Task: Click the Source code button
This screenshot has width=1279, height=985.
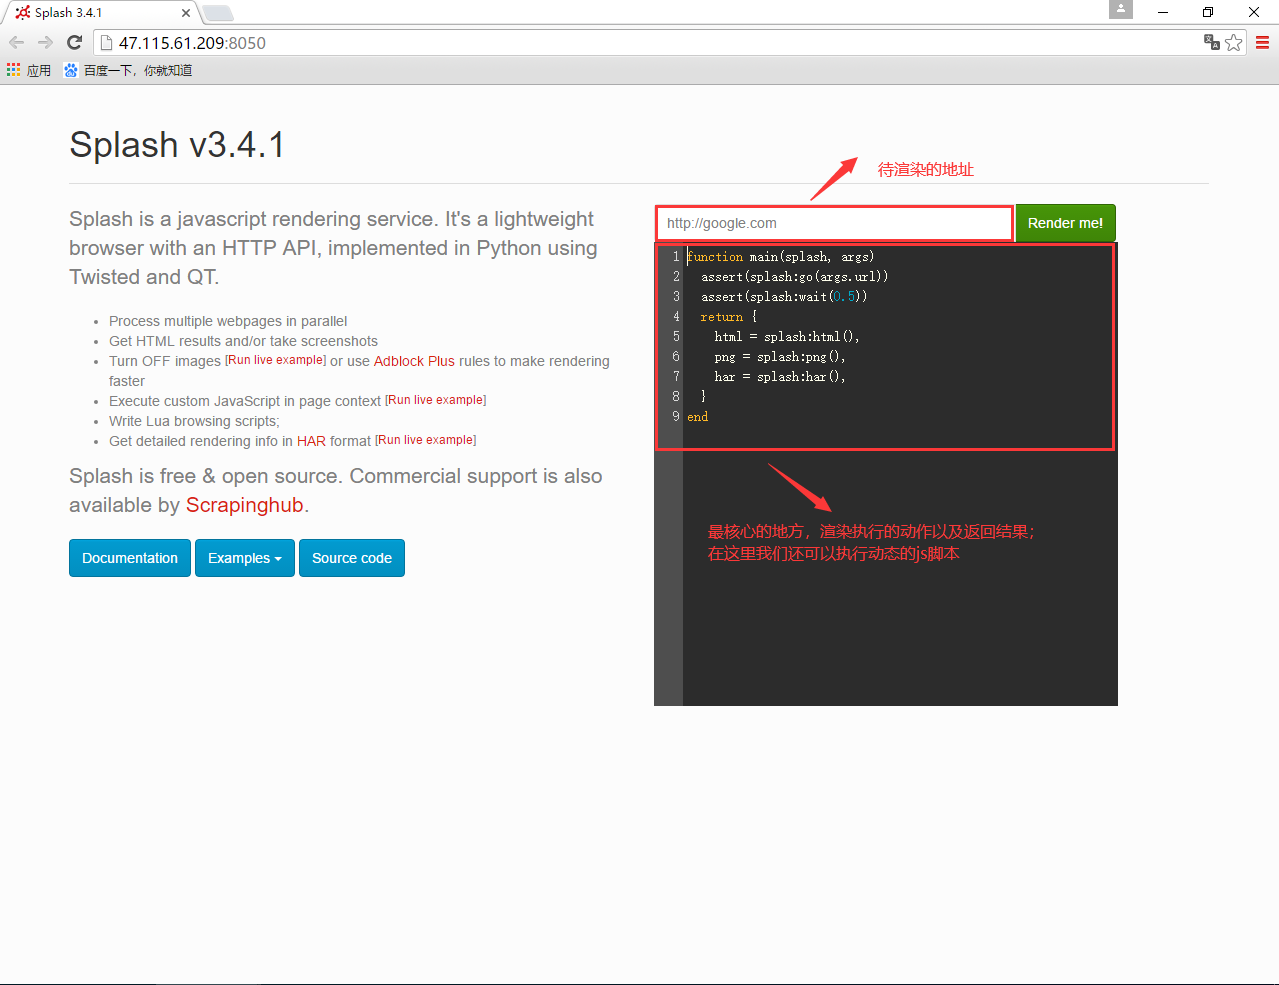Action: 352,558
